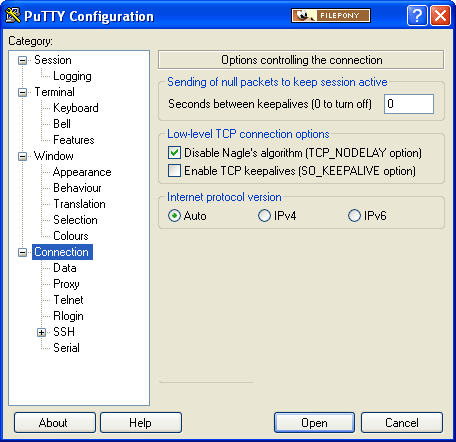The image size is (456, 442).
Task: Focus the seconds between keepalives field
Action: click(x=409, y=104)
